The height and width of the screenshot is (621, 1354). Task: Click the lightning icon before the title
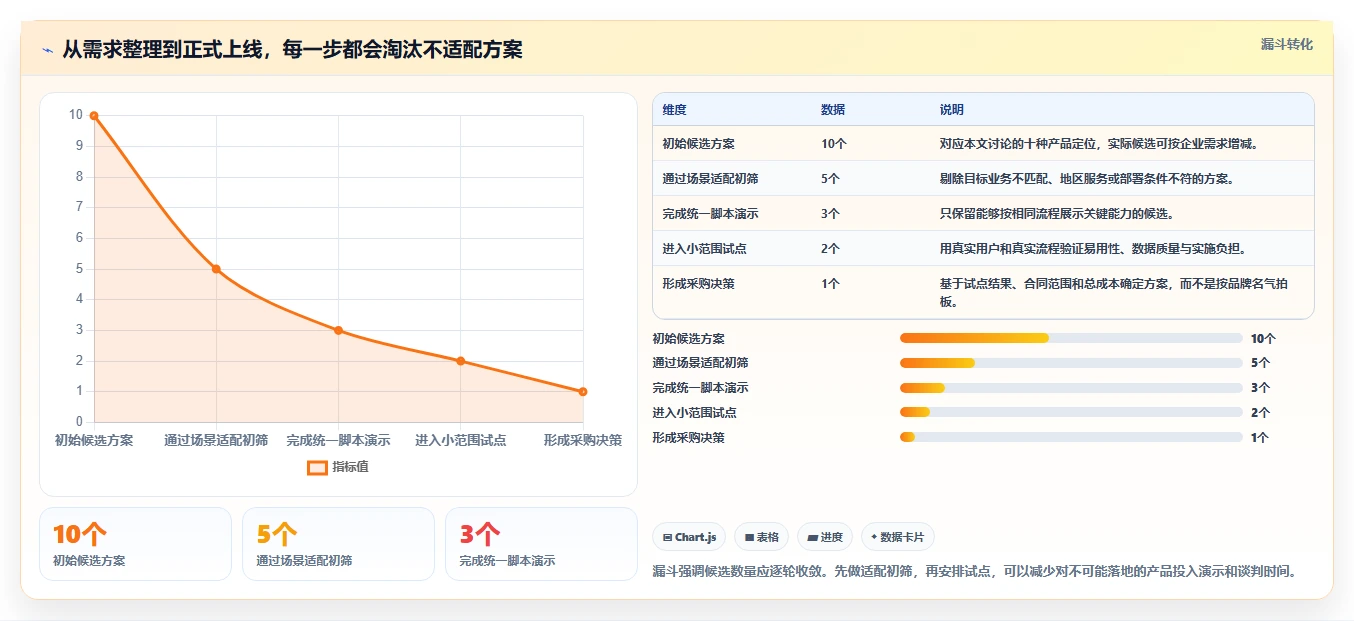click(47, 50)
